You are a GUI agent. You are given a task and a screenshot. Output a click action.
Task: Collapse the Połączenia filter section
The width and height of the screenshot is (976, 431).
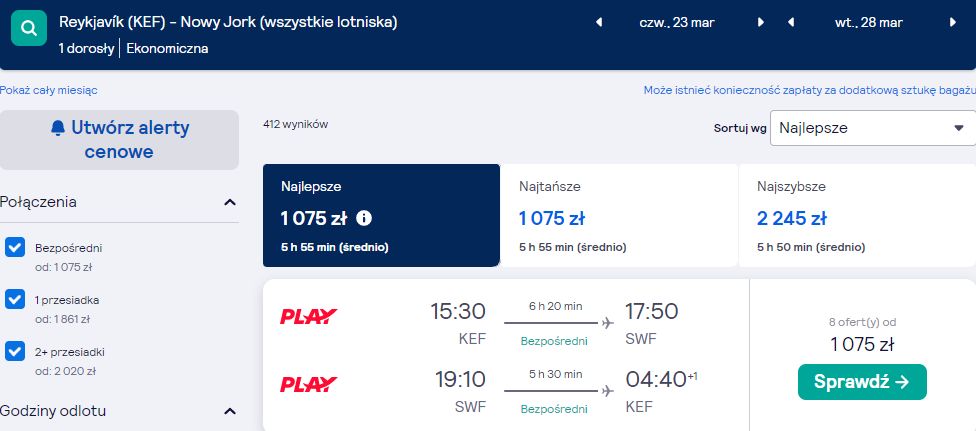coord(230,202)
